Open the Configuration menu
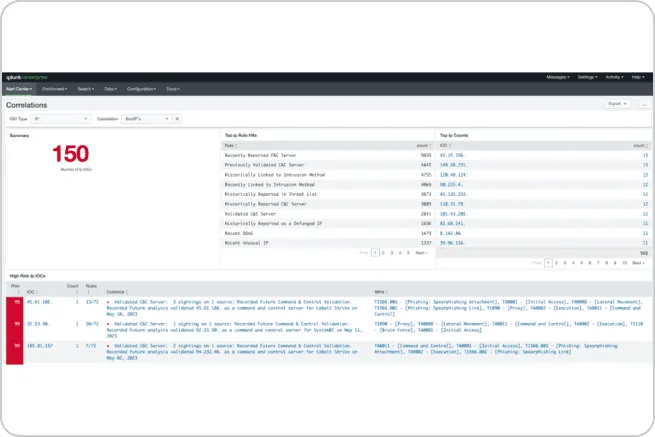This screenshot has height=437, width=655. pos(142,89)
